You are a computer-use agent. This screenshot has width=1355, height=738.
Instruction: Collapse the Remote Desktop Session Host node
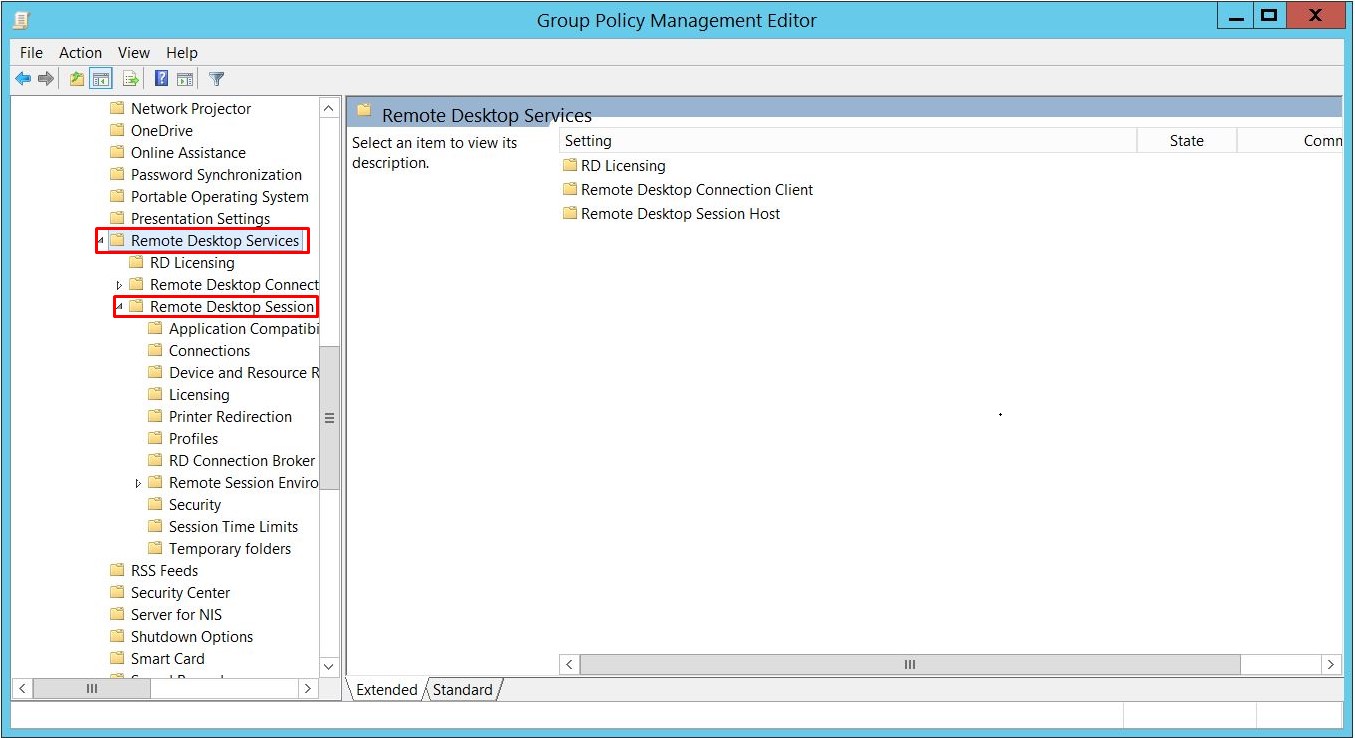click(x=120, y=307)
